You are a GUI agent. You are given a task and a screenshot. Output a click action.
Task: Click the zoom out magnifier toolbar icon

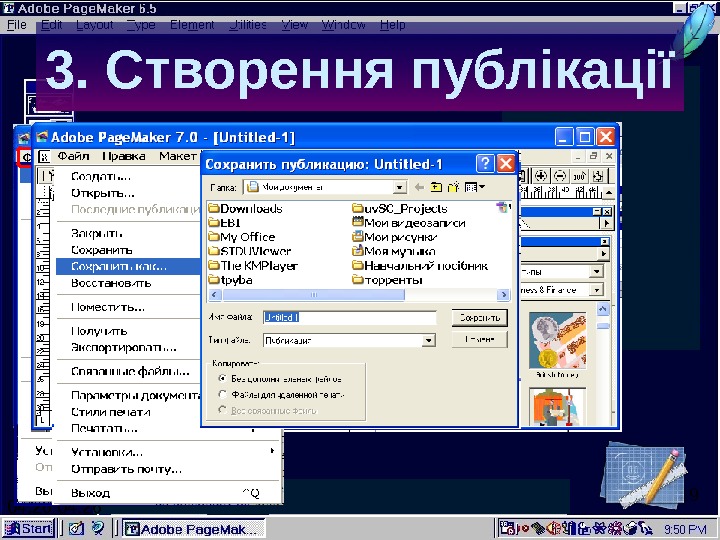560,176
